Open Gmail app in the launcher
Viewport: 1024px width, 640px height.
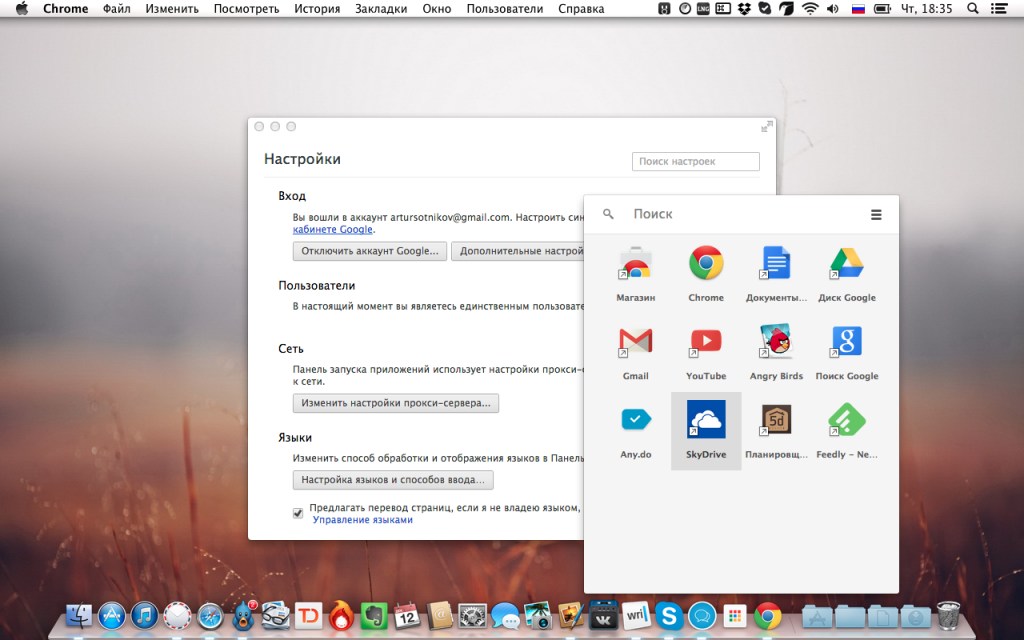point(636,342)
